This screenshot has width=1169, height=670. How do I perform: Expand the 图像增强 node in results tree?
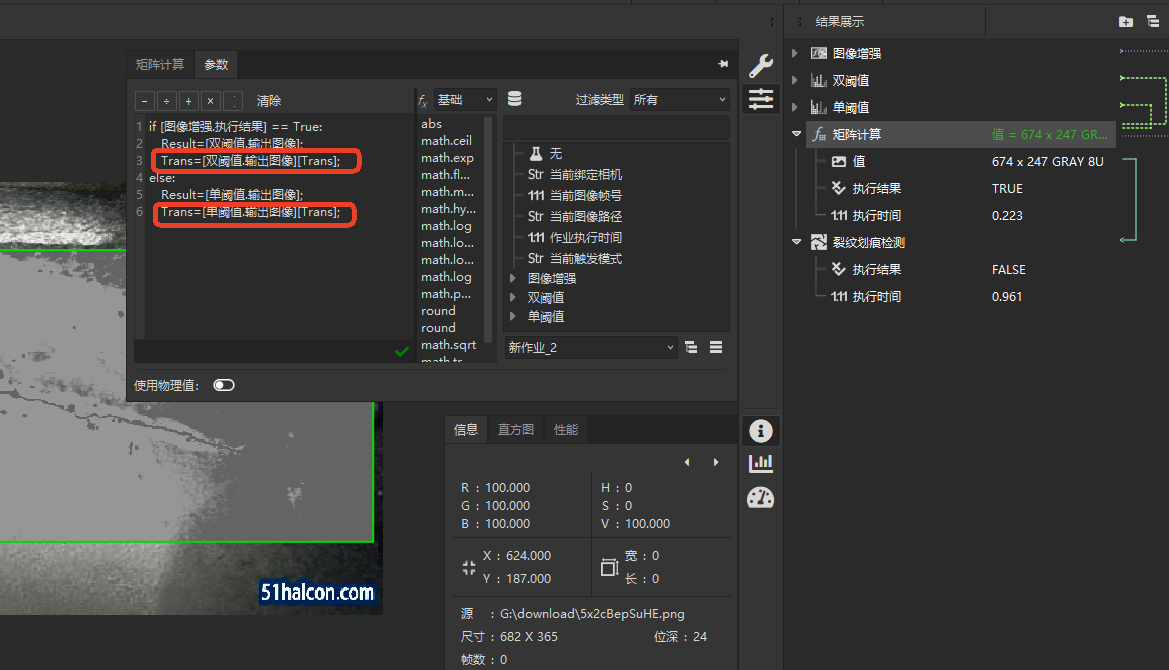[x=795, y=53]
